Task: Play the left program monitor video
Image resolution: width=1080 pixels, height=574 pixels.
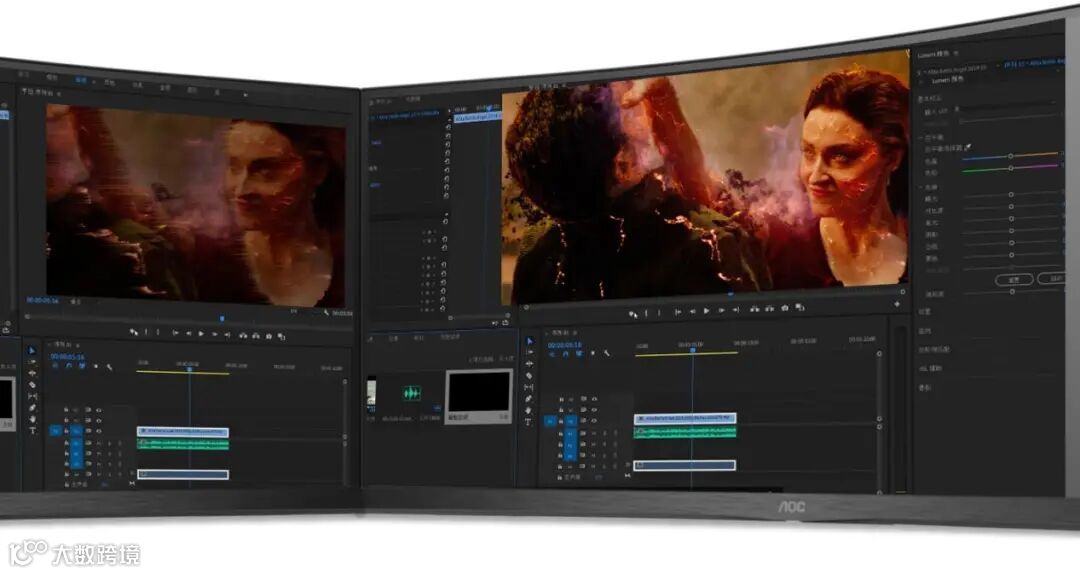Action: pyautogui.click(x=201, y=334)
